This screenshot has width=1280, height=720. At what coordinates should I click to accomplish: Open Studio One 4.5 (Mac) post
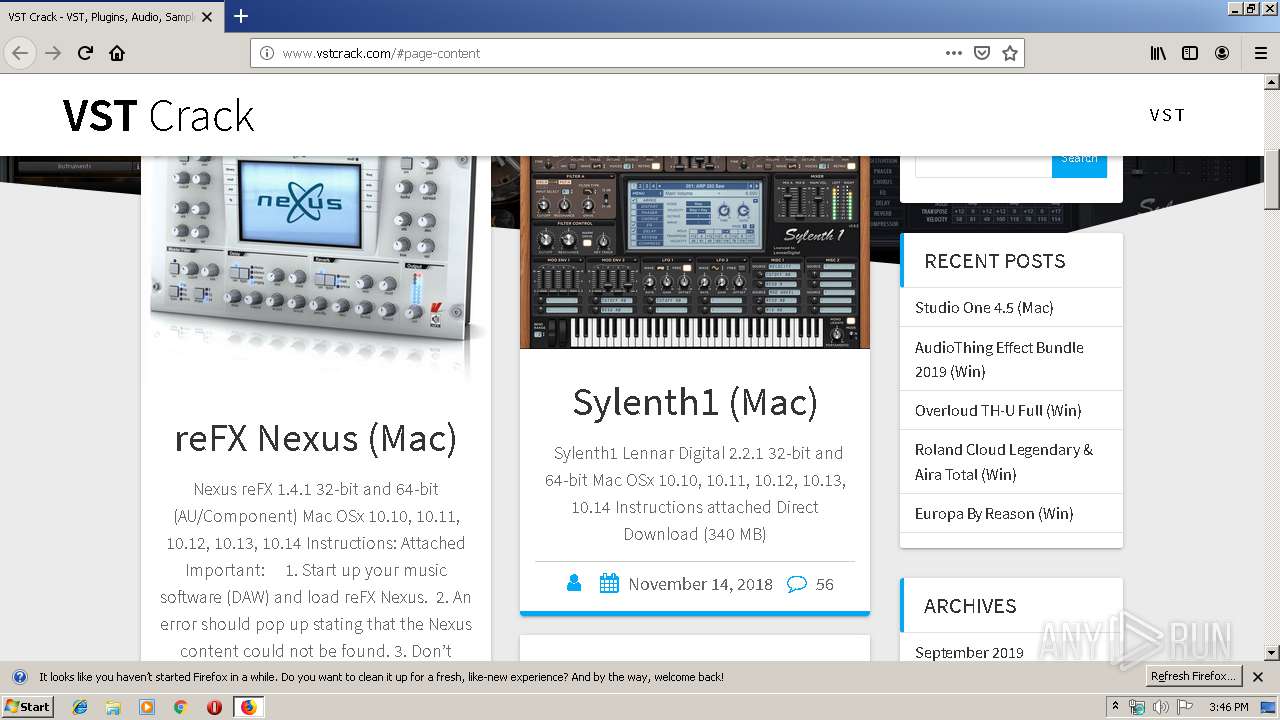(984, 308)
